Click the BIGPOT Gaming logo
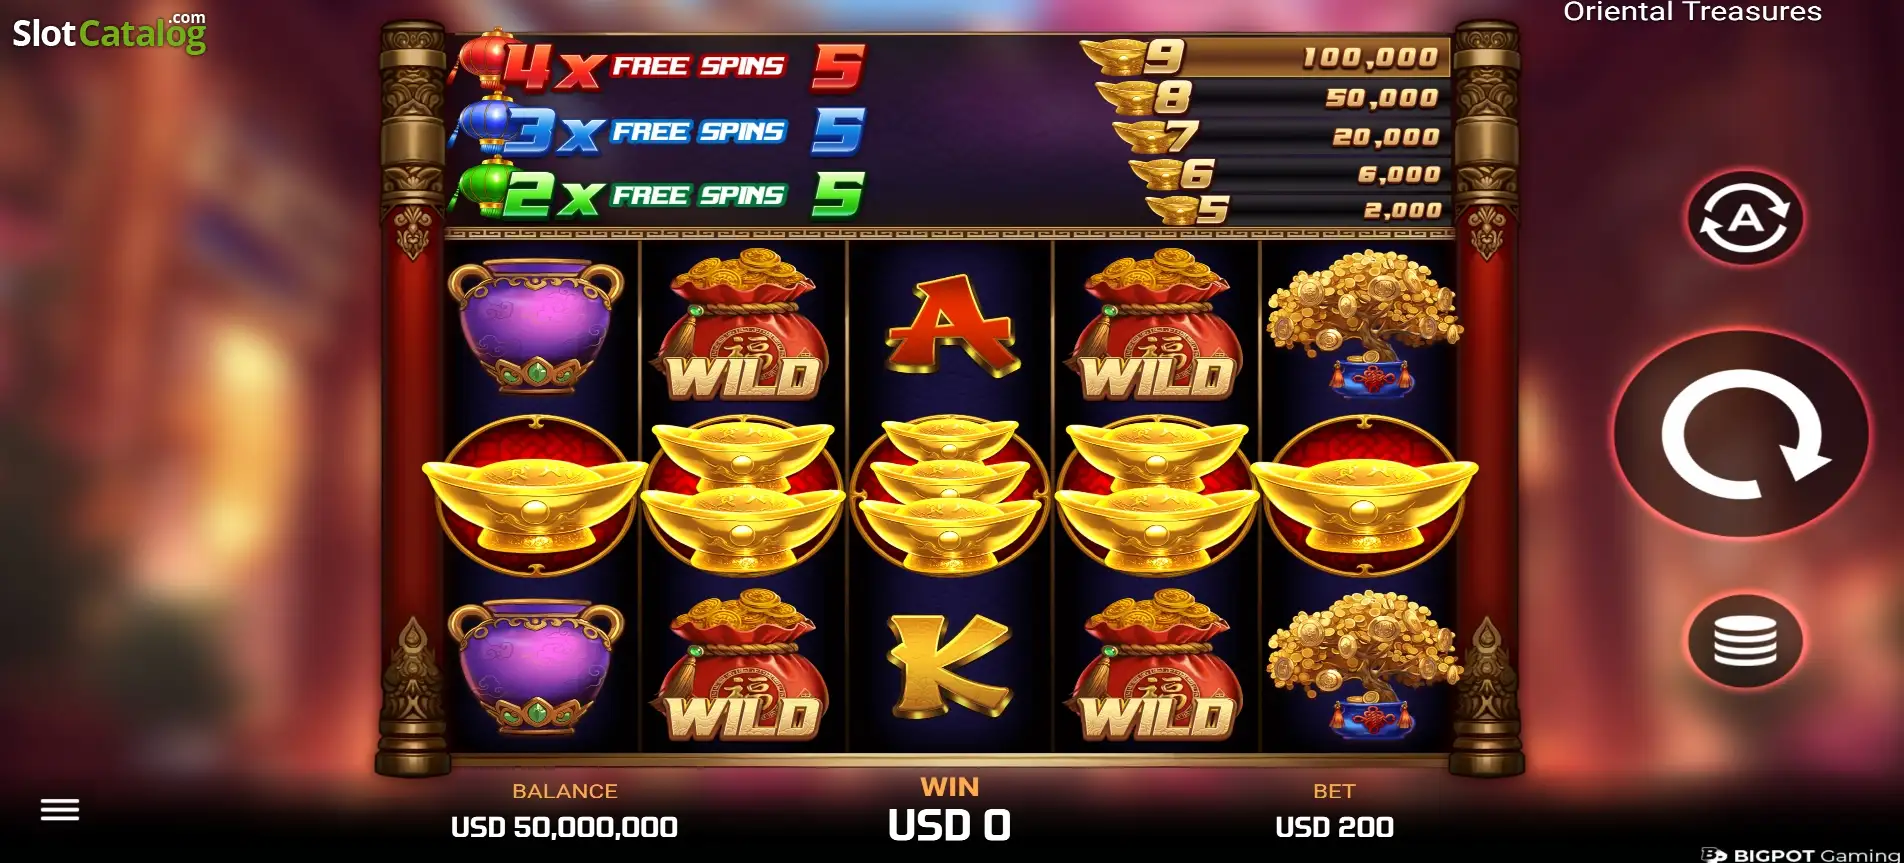This screenshot has width=1904, height=863. tap(1801, 855)
